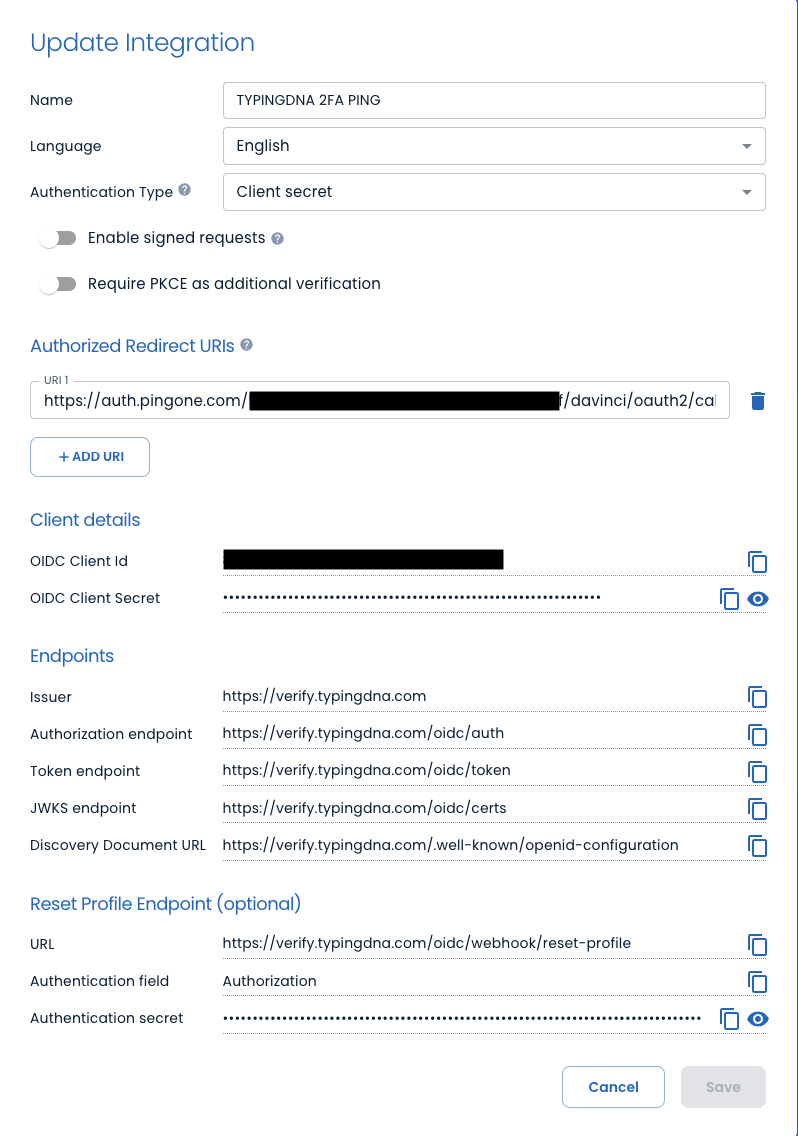
Task: Click the Name input field
Action: [494, 100]
